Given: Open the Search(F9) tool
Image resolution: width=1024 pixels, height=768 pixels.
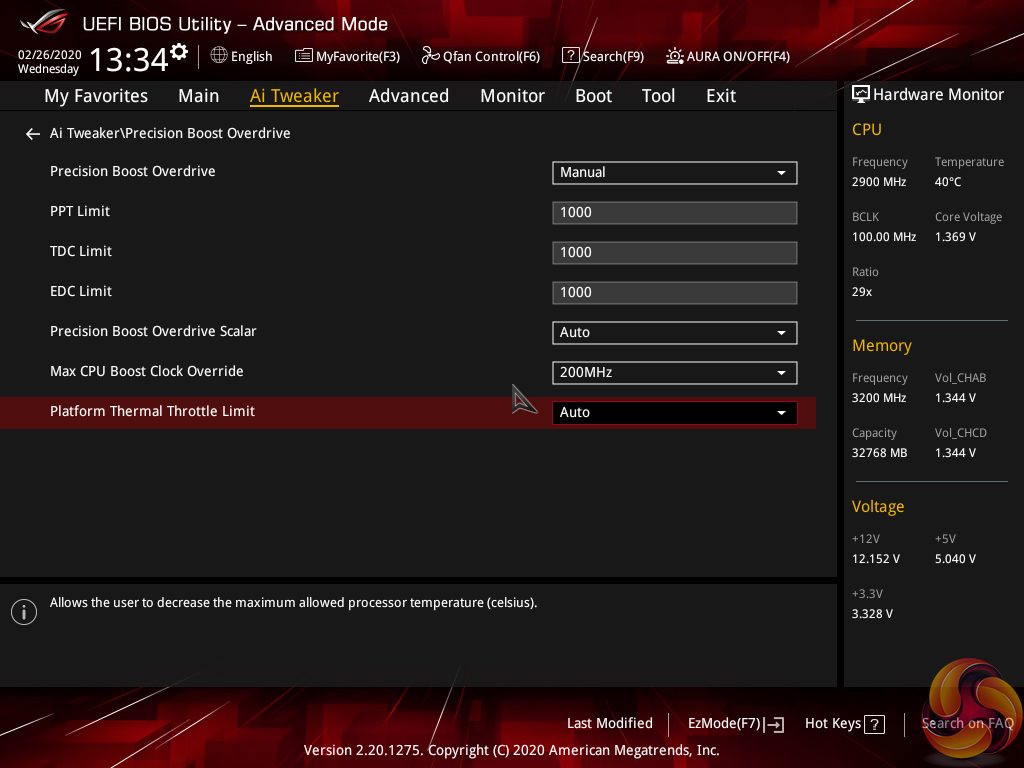Looking at the screenshot, I should (602, 56).
